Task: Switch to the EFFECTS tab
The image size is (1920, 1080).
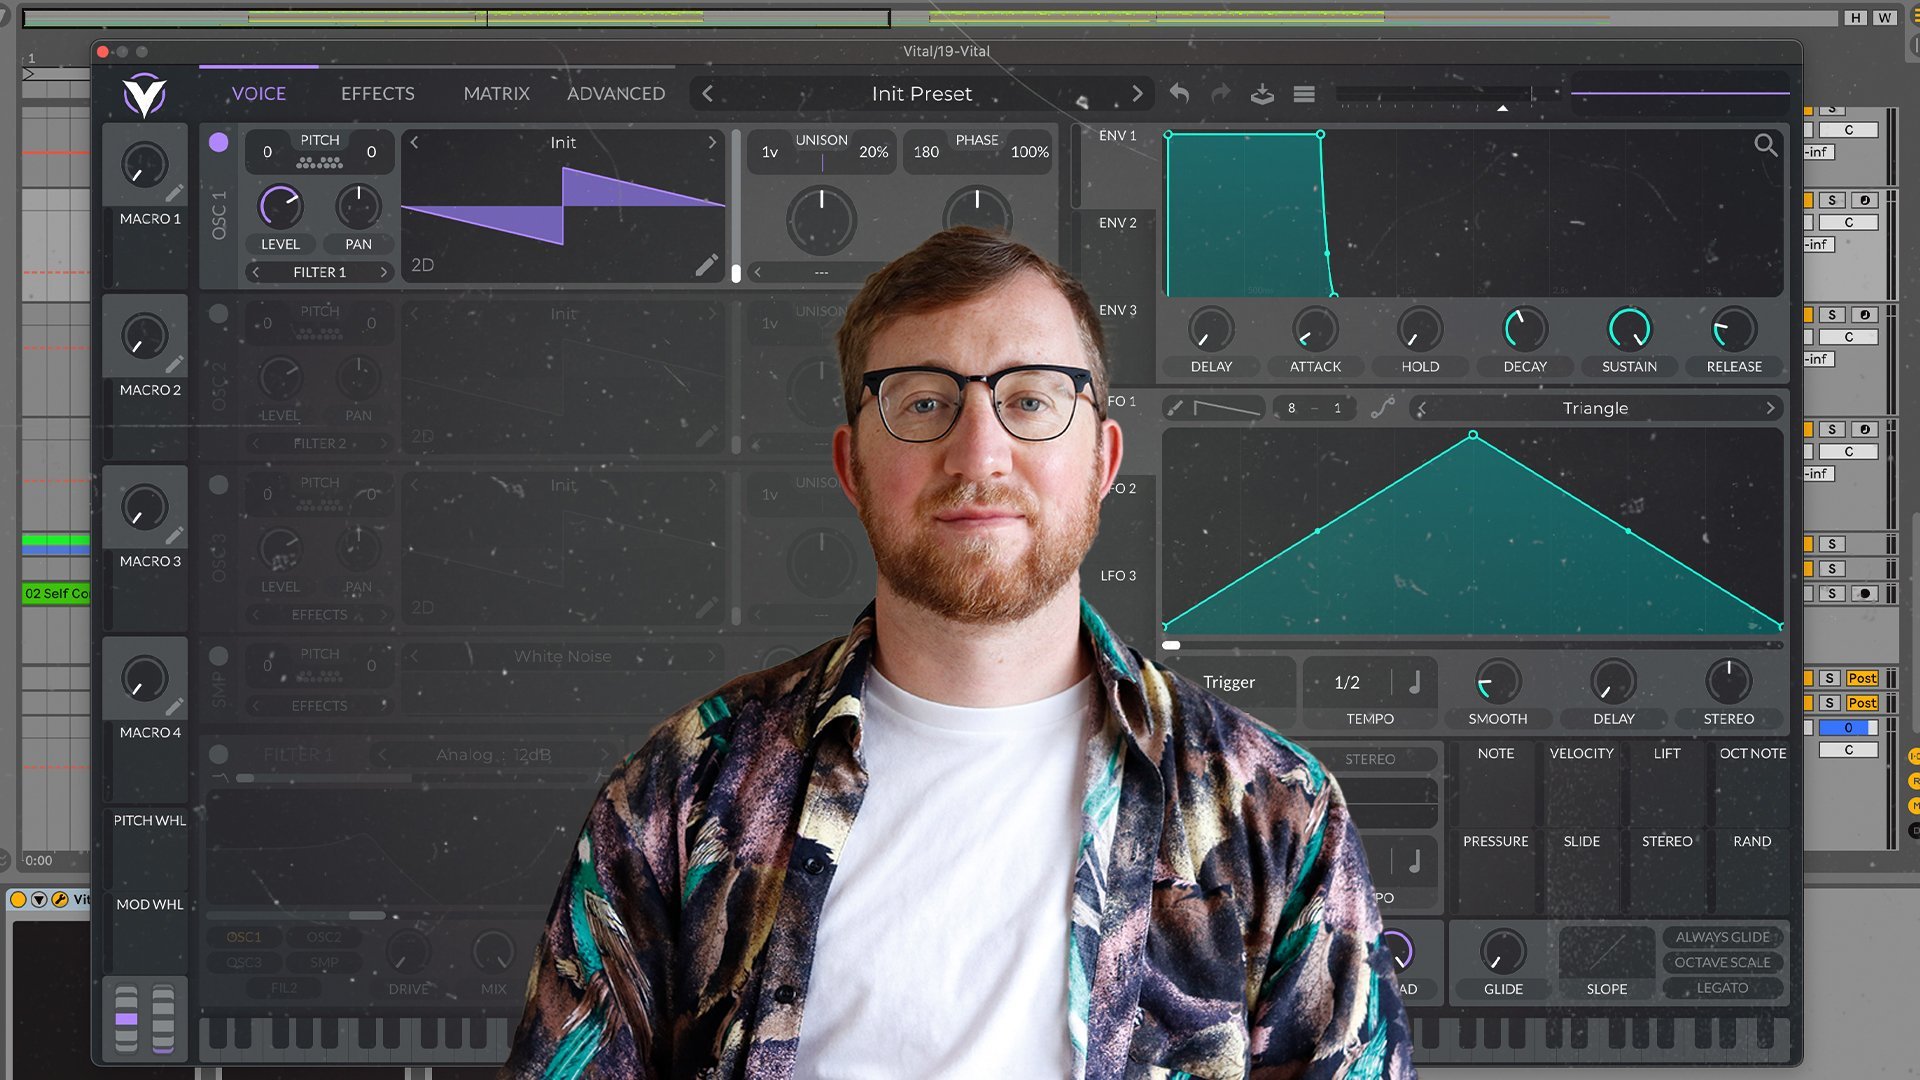Action: (x=377, y=94)
